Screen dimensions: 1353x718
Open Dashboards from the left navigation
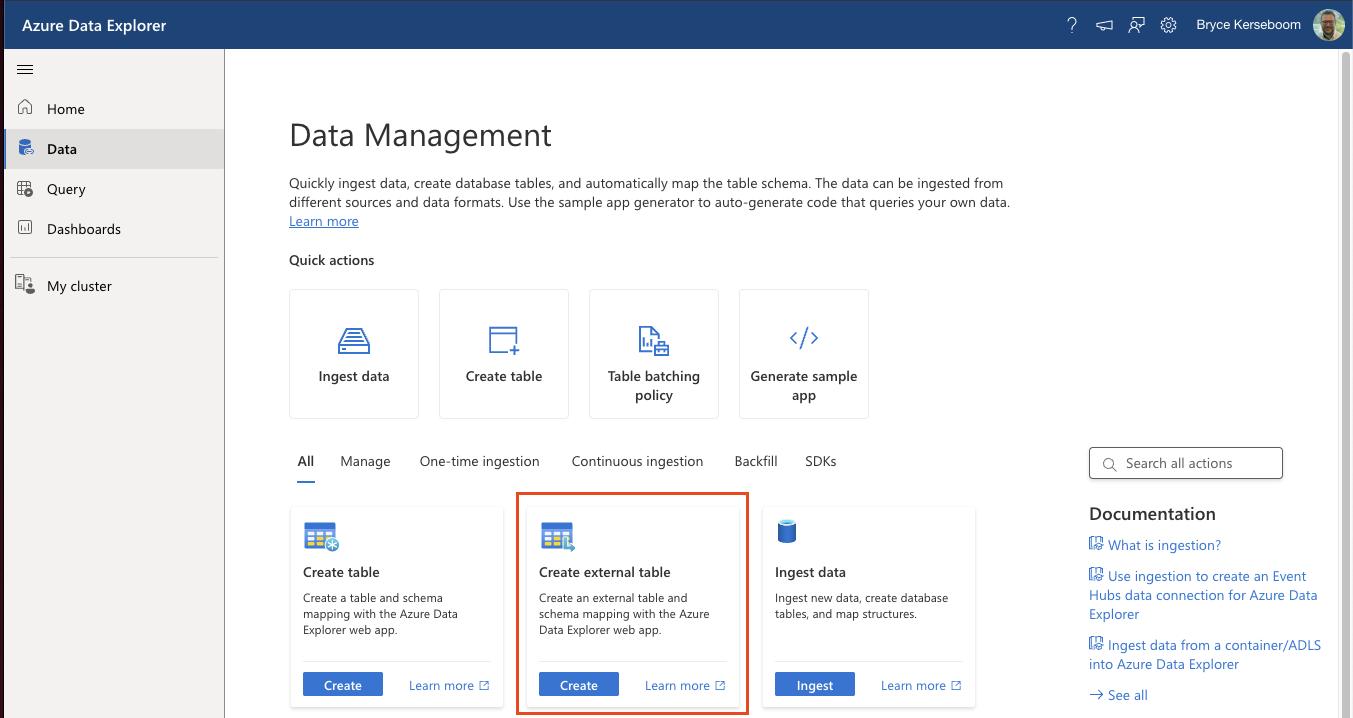pos(83,229)
